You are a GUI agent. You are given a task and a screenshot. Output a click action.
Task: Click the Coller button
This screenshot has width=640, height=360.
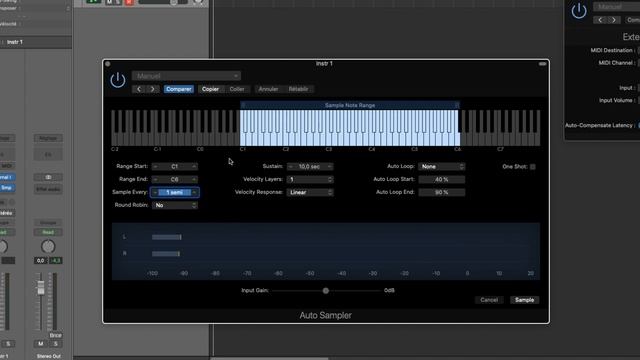click(237, 89)
